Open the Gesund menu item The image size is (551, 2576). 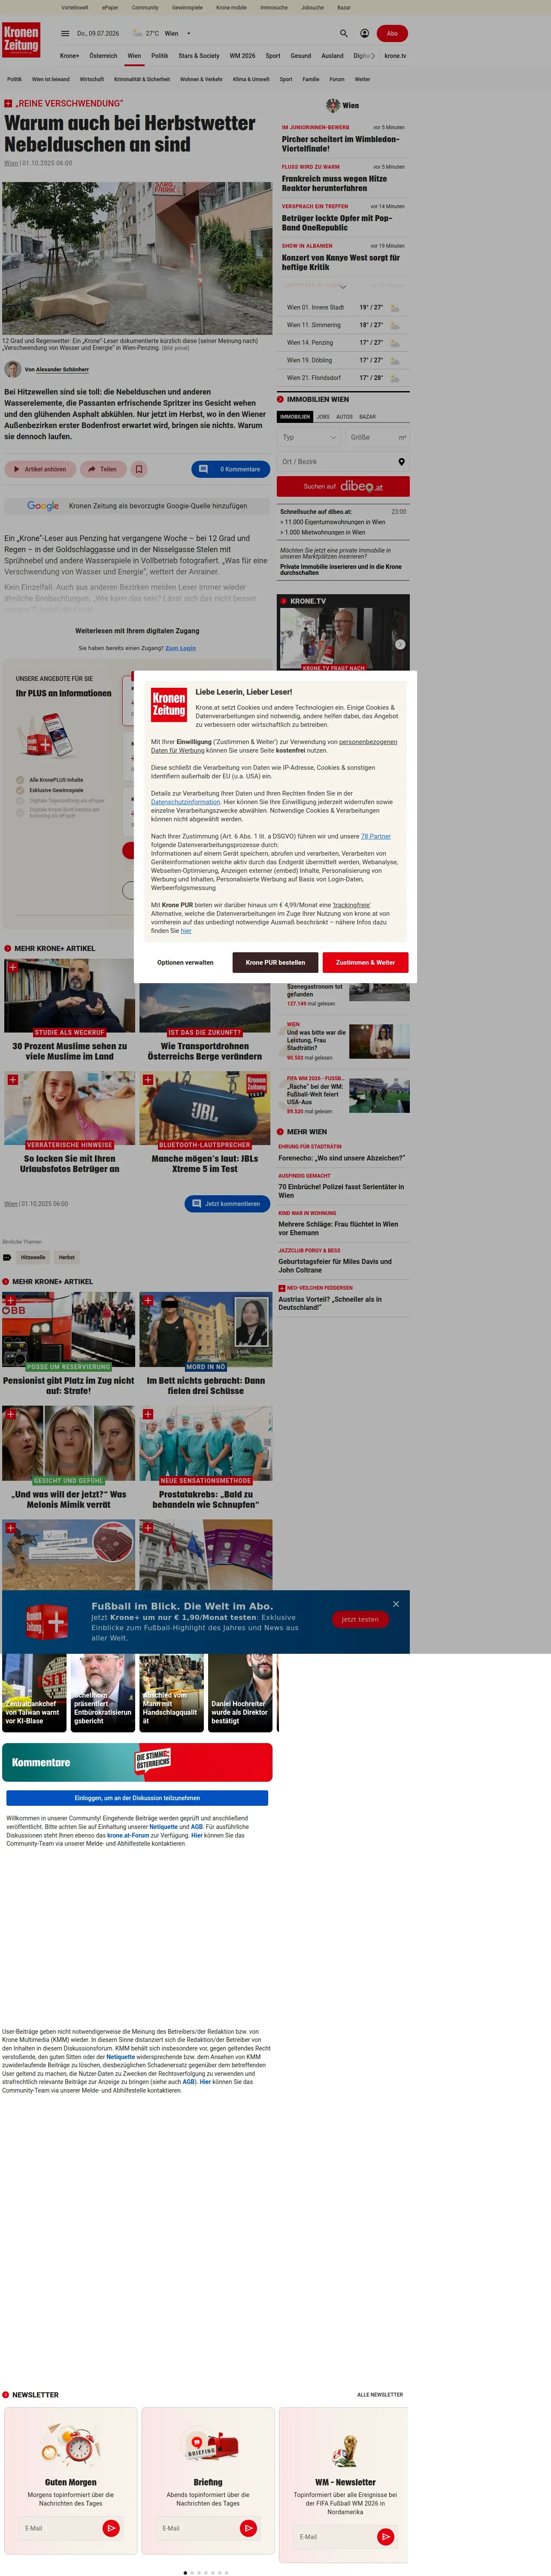coord(301,56)
